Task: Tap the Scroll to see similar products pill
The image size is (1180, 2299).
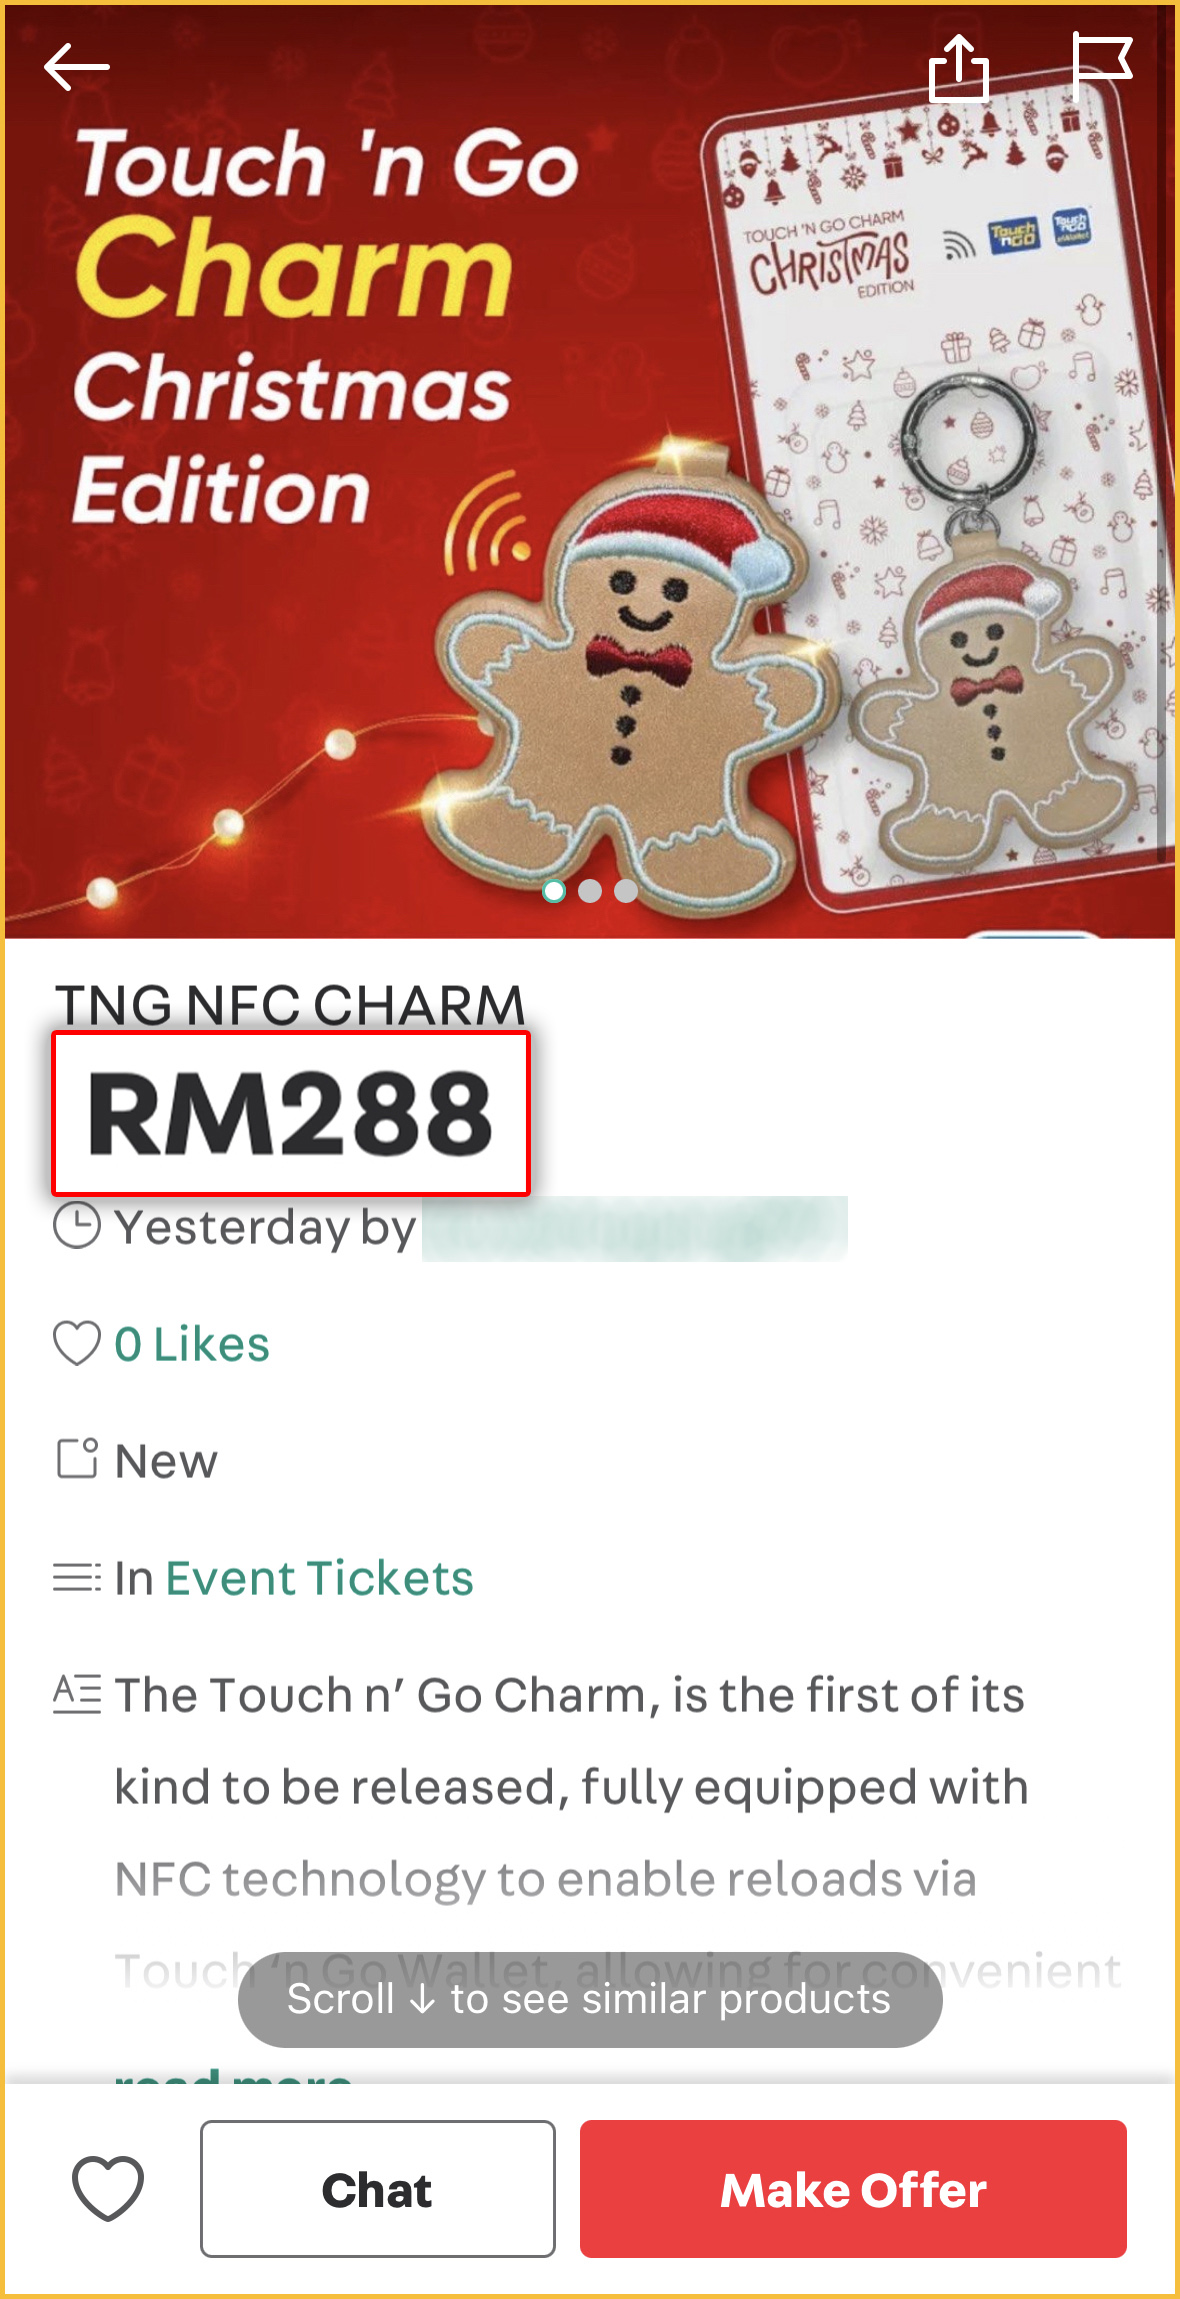Action: pyautogui.click(x=590, y=1999)
